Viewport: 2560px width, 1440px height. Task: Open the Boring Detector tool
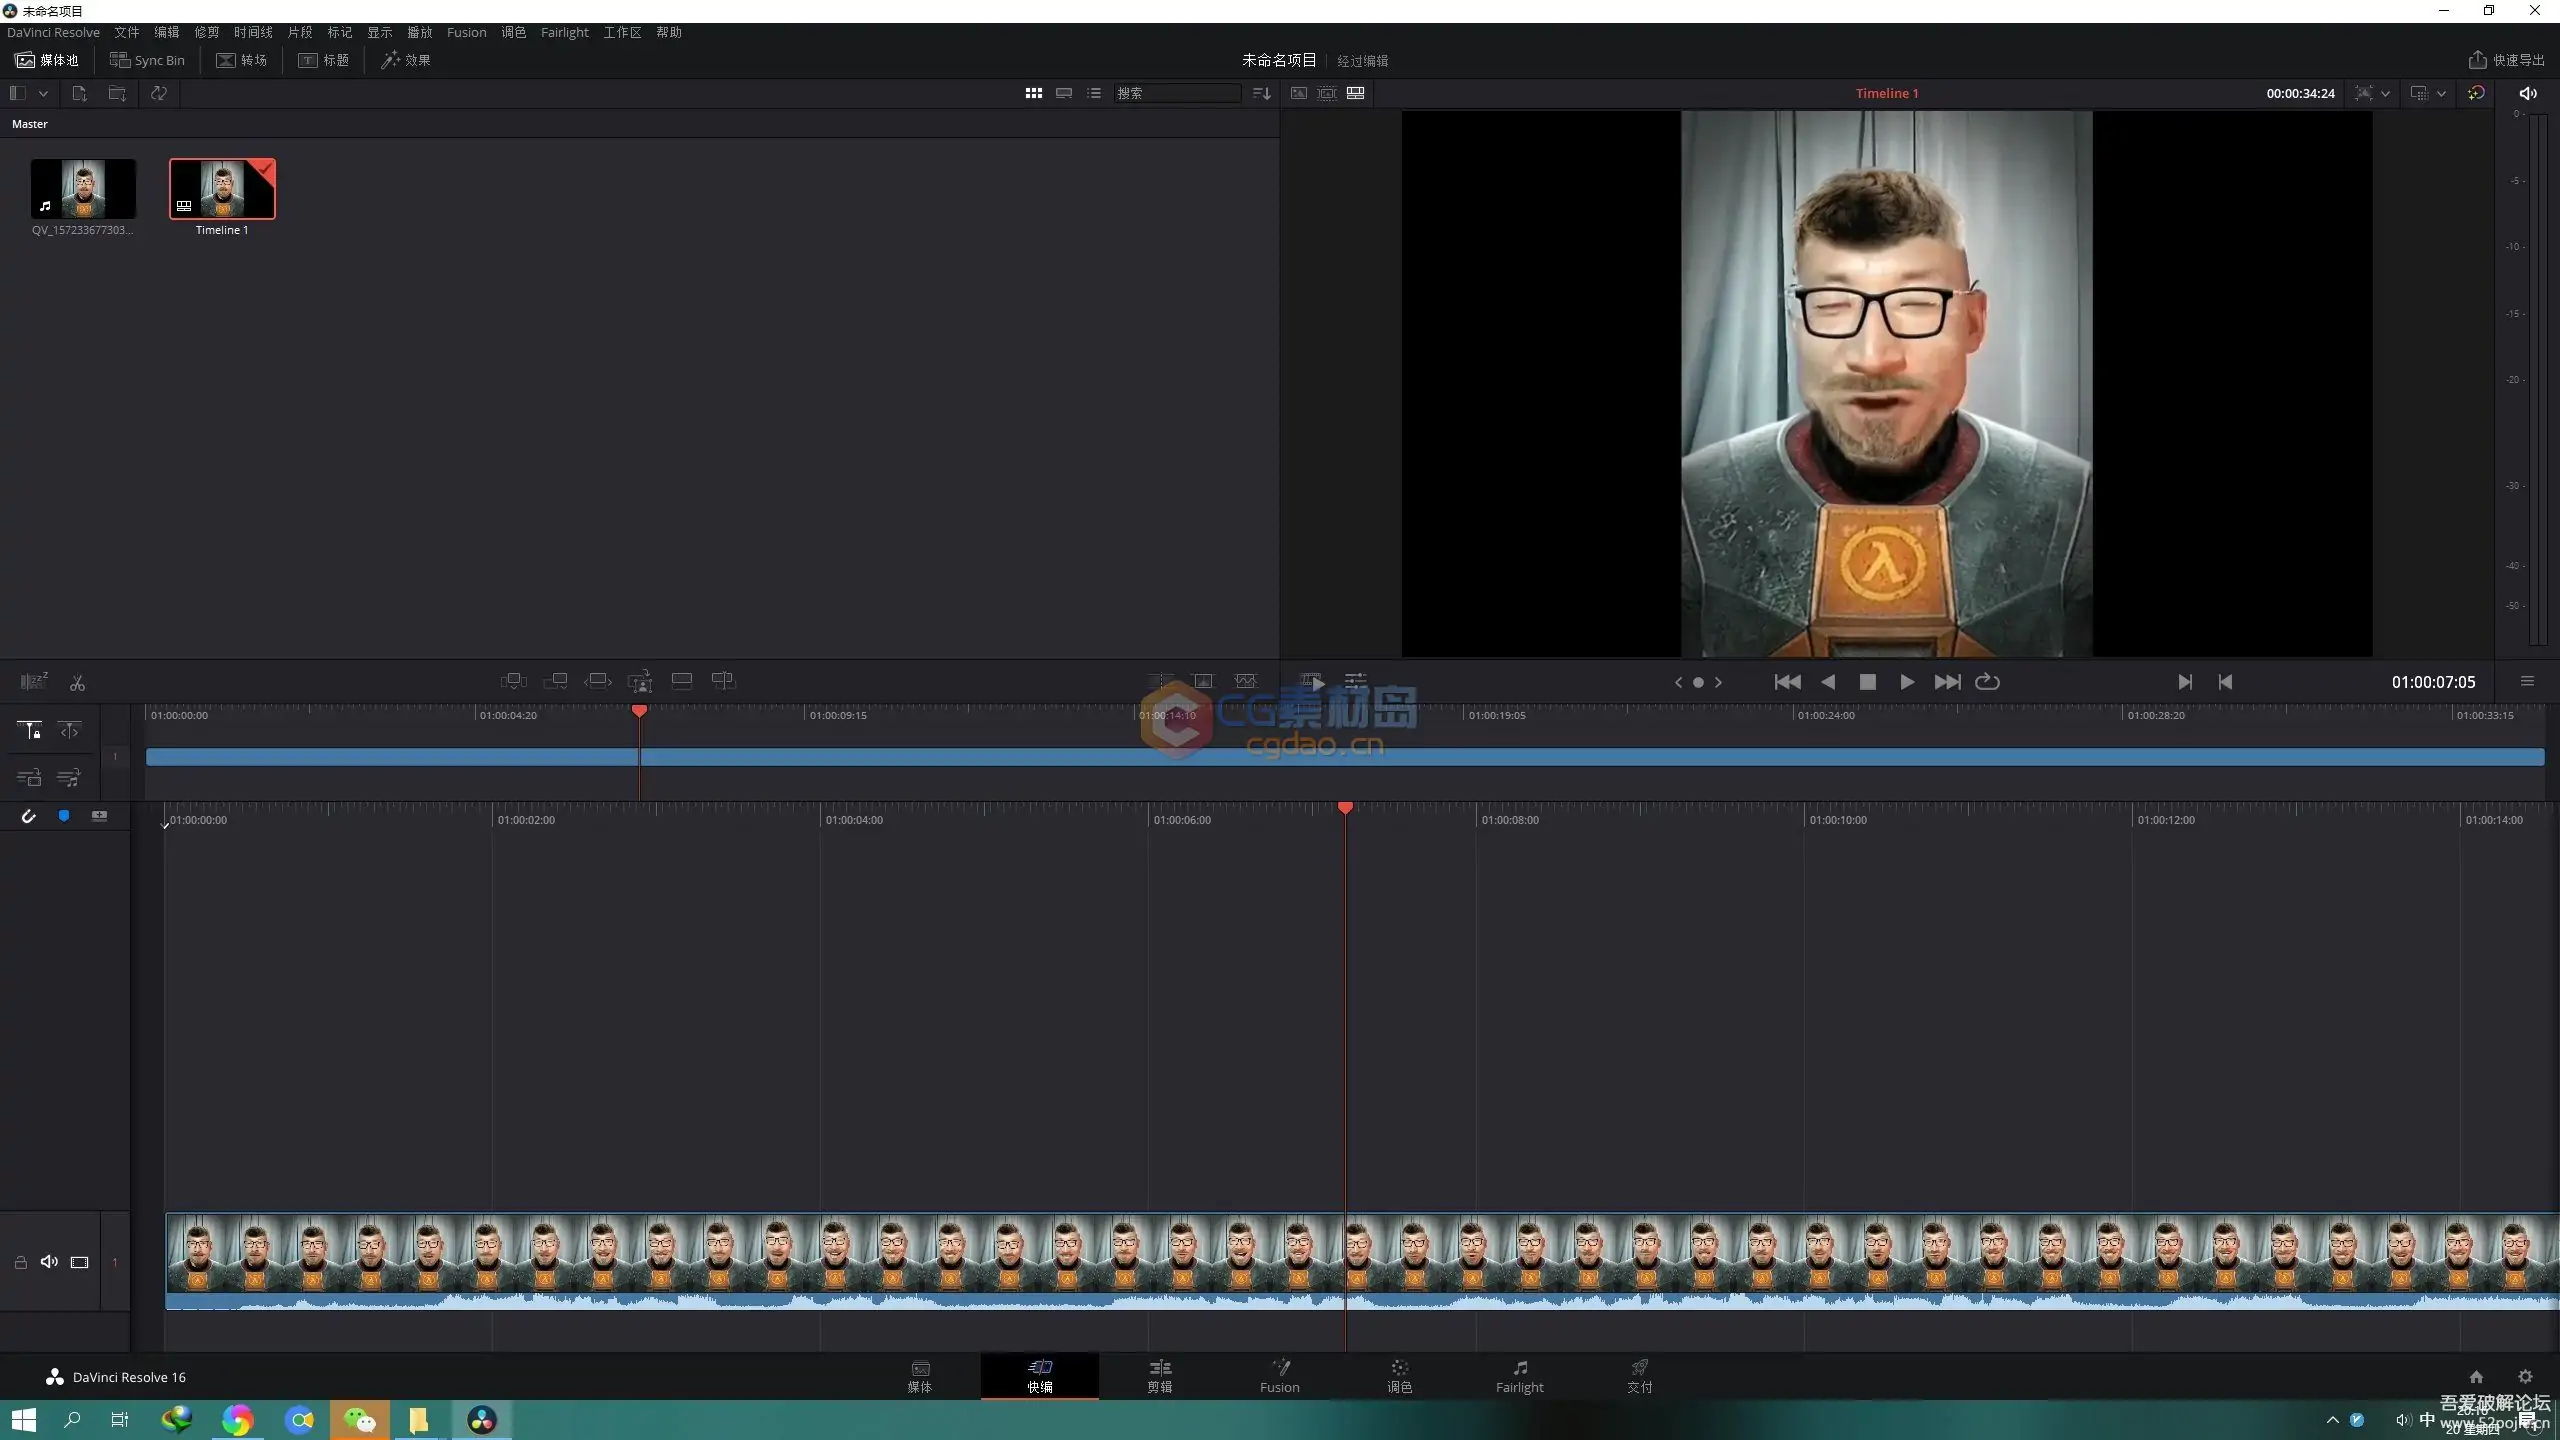point(34,682)
